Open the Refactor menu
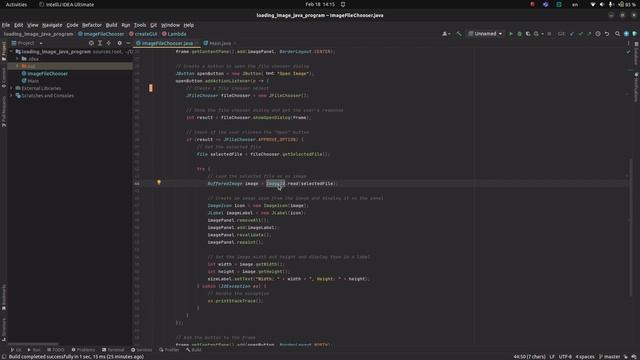 pyautogui.click(x=91, y=25)
